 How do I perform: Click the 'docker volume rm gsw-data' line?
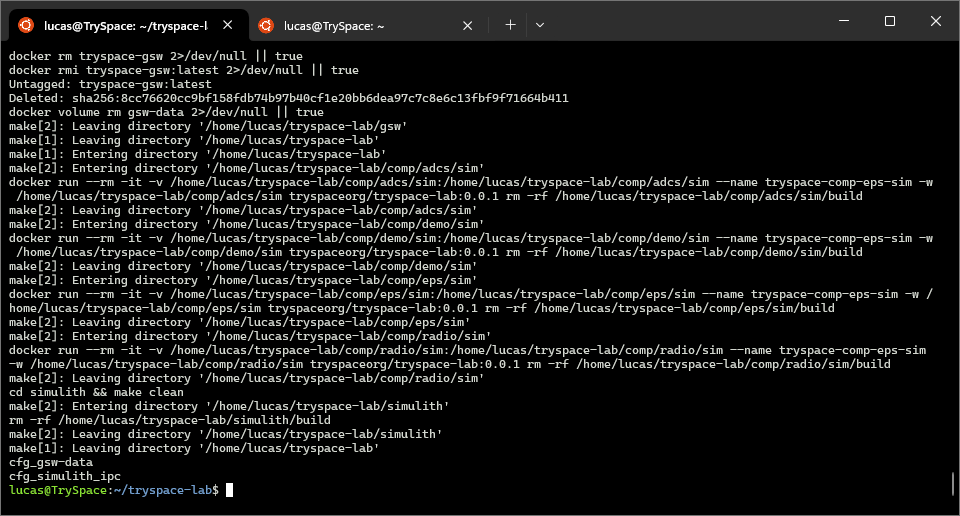point(166,113)
